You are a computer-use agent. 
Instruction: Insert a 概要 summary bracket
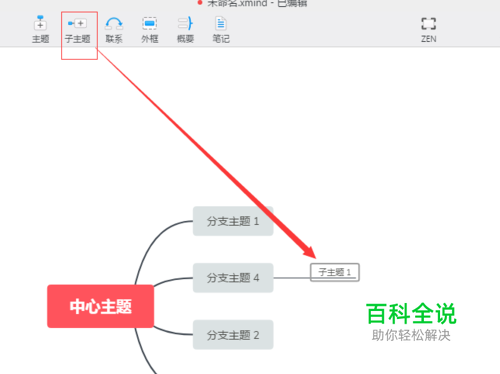[x=185, y=30]
